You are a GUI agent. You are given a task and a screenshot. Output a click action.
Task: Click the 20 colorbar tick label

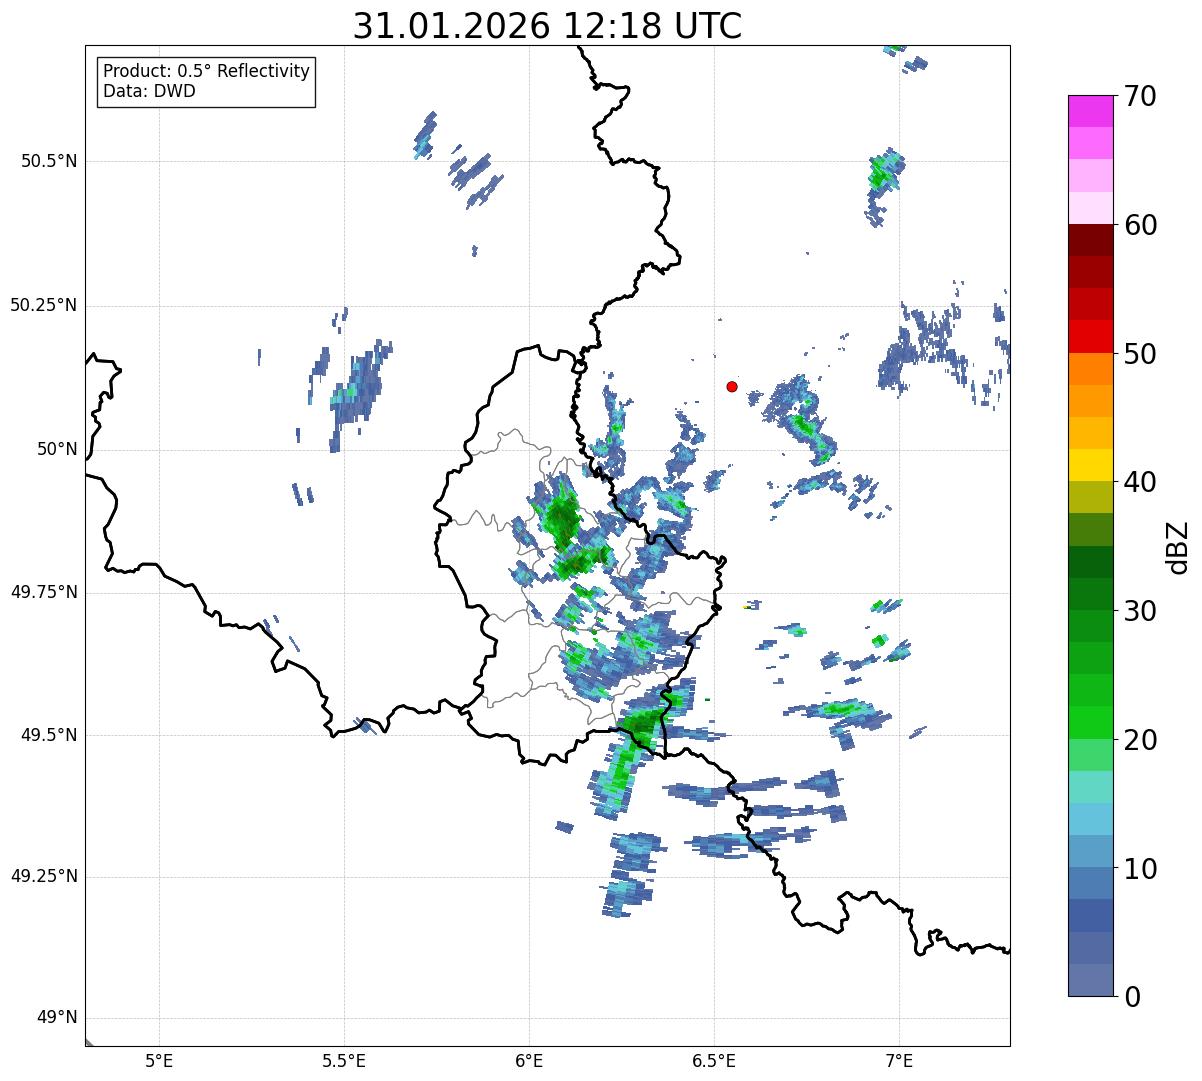1140,740
